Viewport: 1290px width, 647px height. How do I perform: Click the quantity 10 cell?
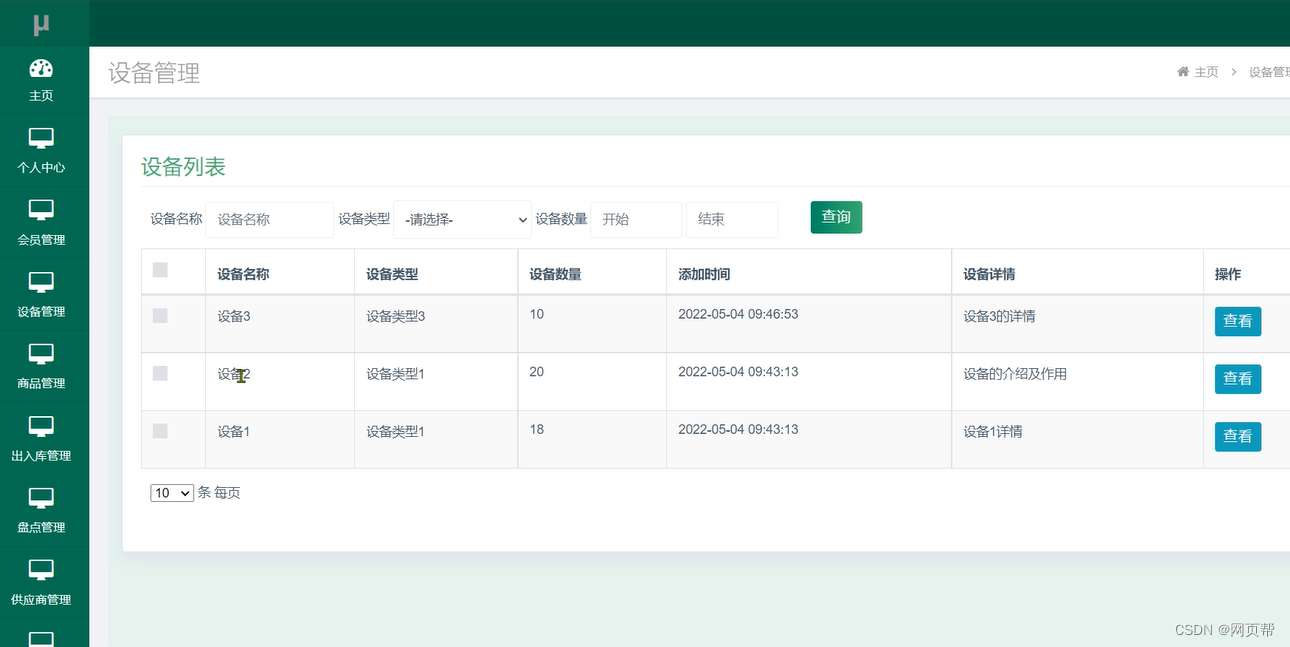537,314
